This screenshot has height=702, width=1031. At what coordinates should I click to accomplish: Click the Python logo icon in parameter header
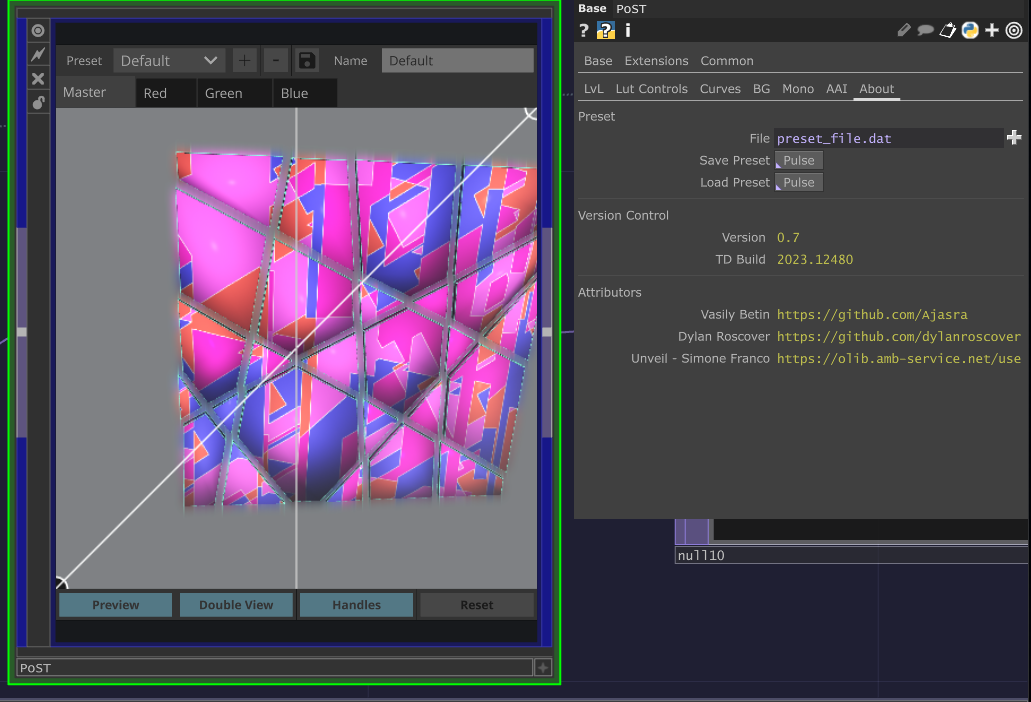(970, 30)
